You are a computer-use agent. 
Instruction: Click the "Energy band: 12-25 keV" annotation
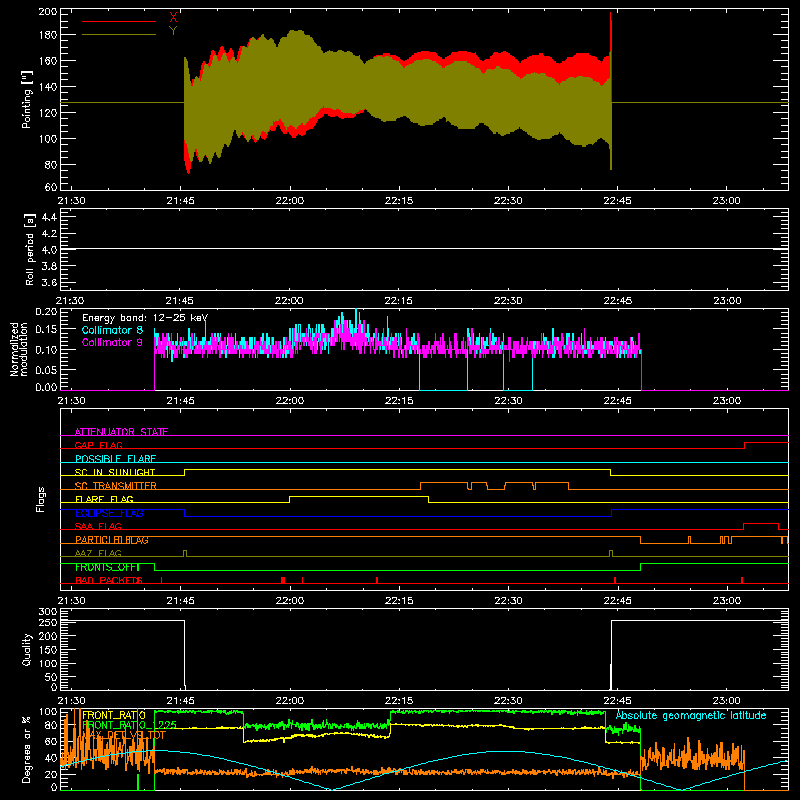point(145,318)
